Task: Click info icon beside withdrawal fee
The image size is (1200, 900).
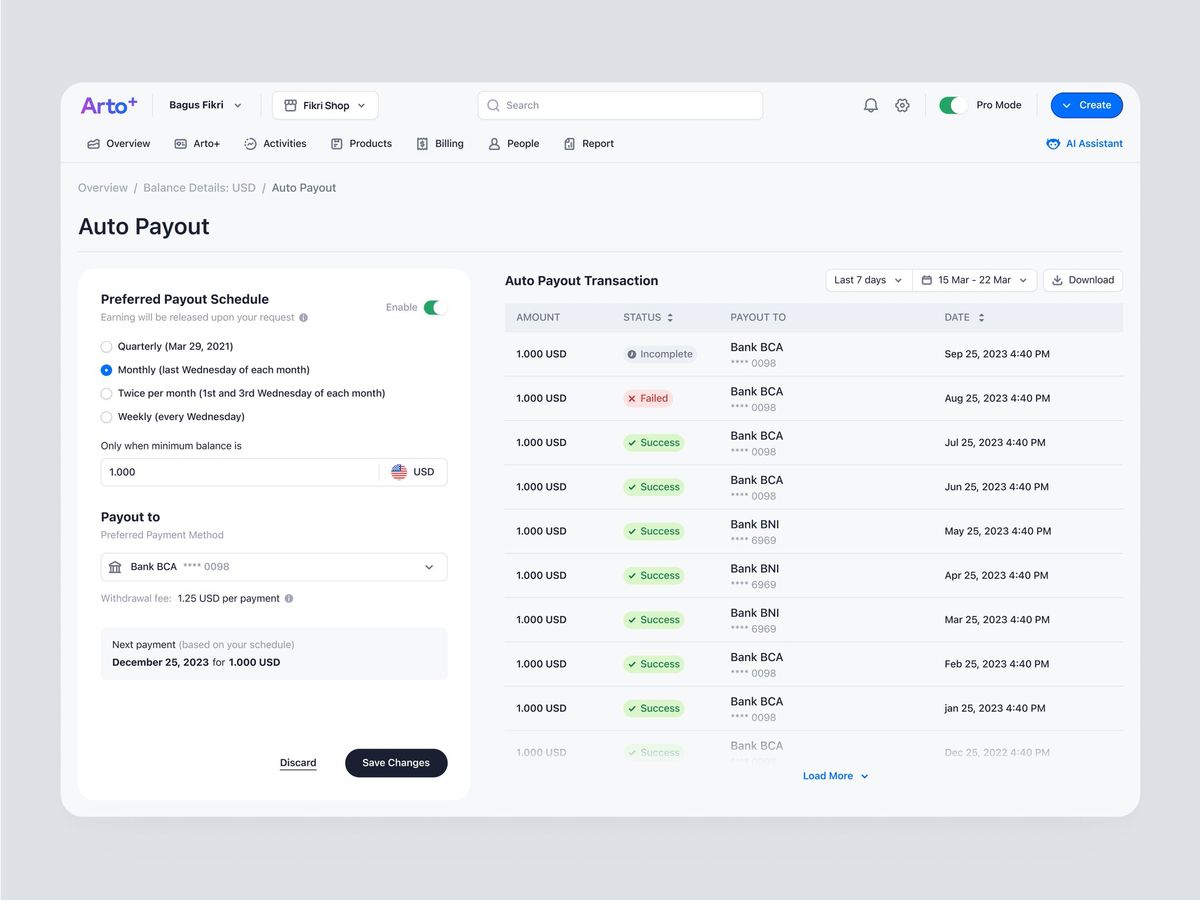Action: 289,599
